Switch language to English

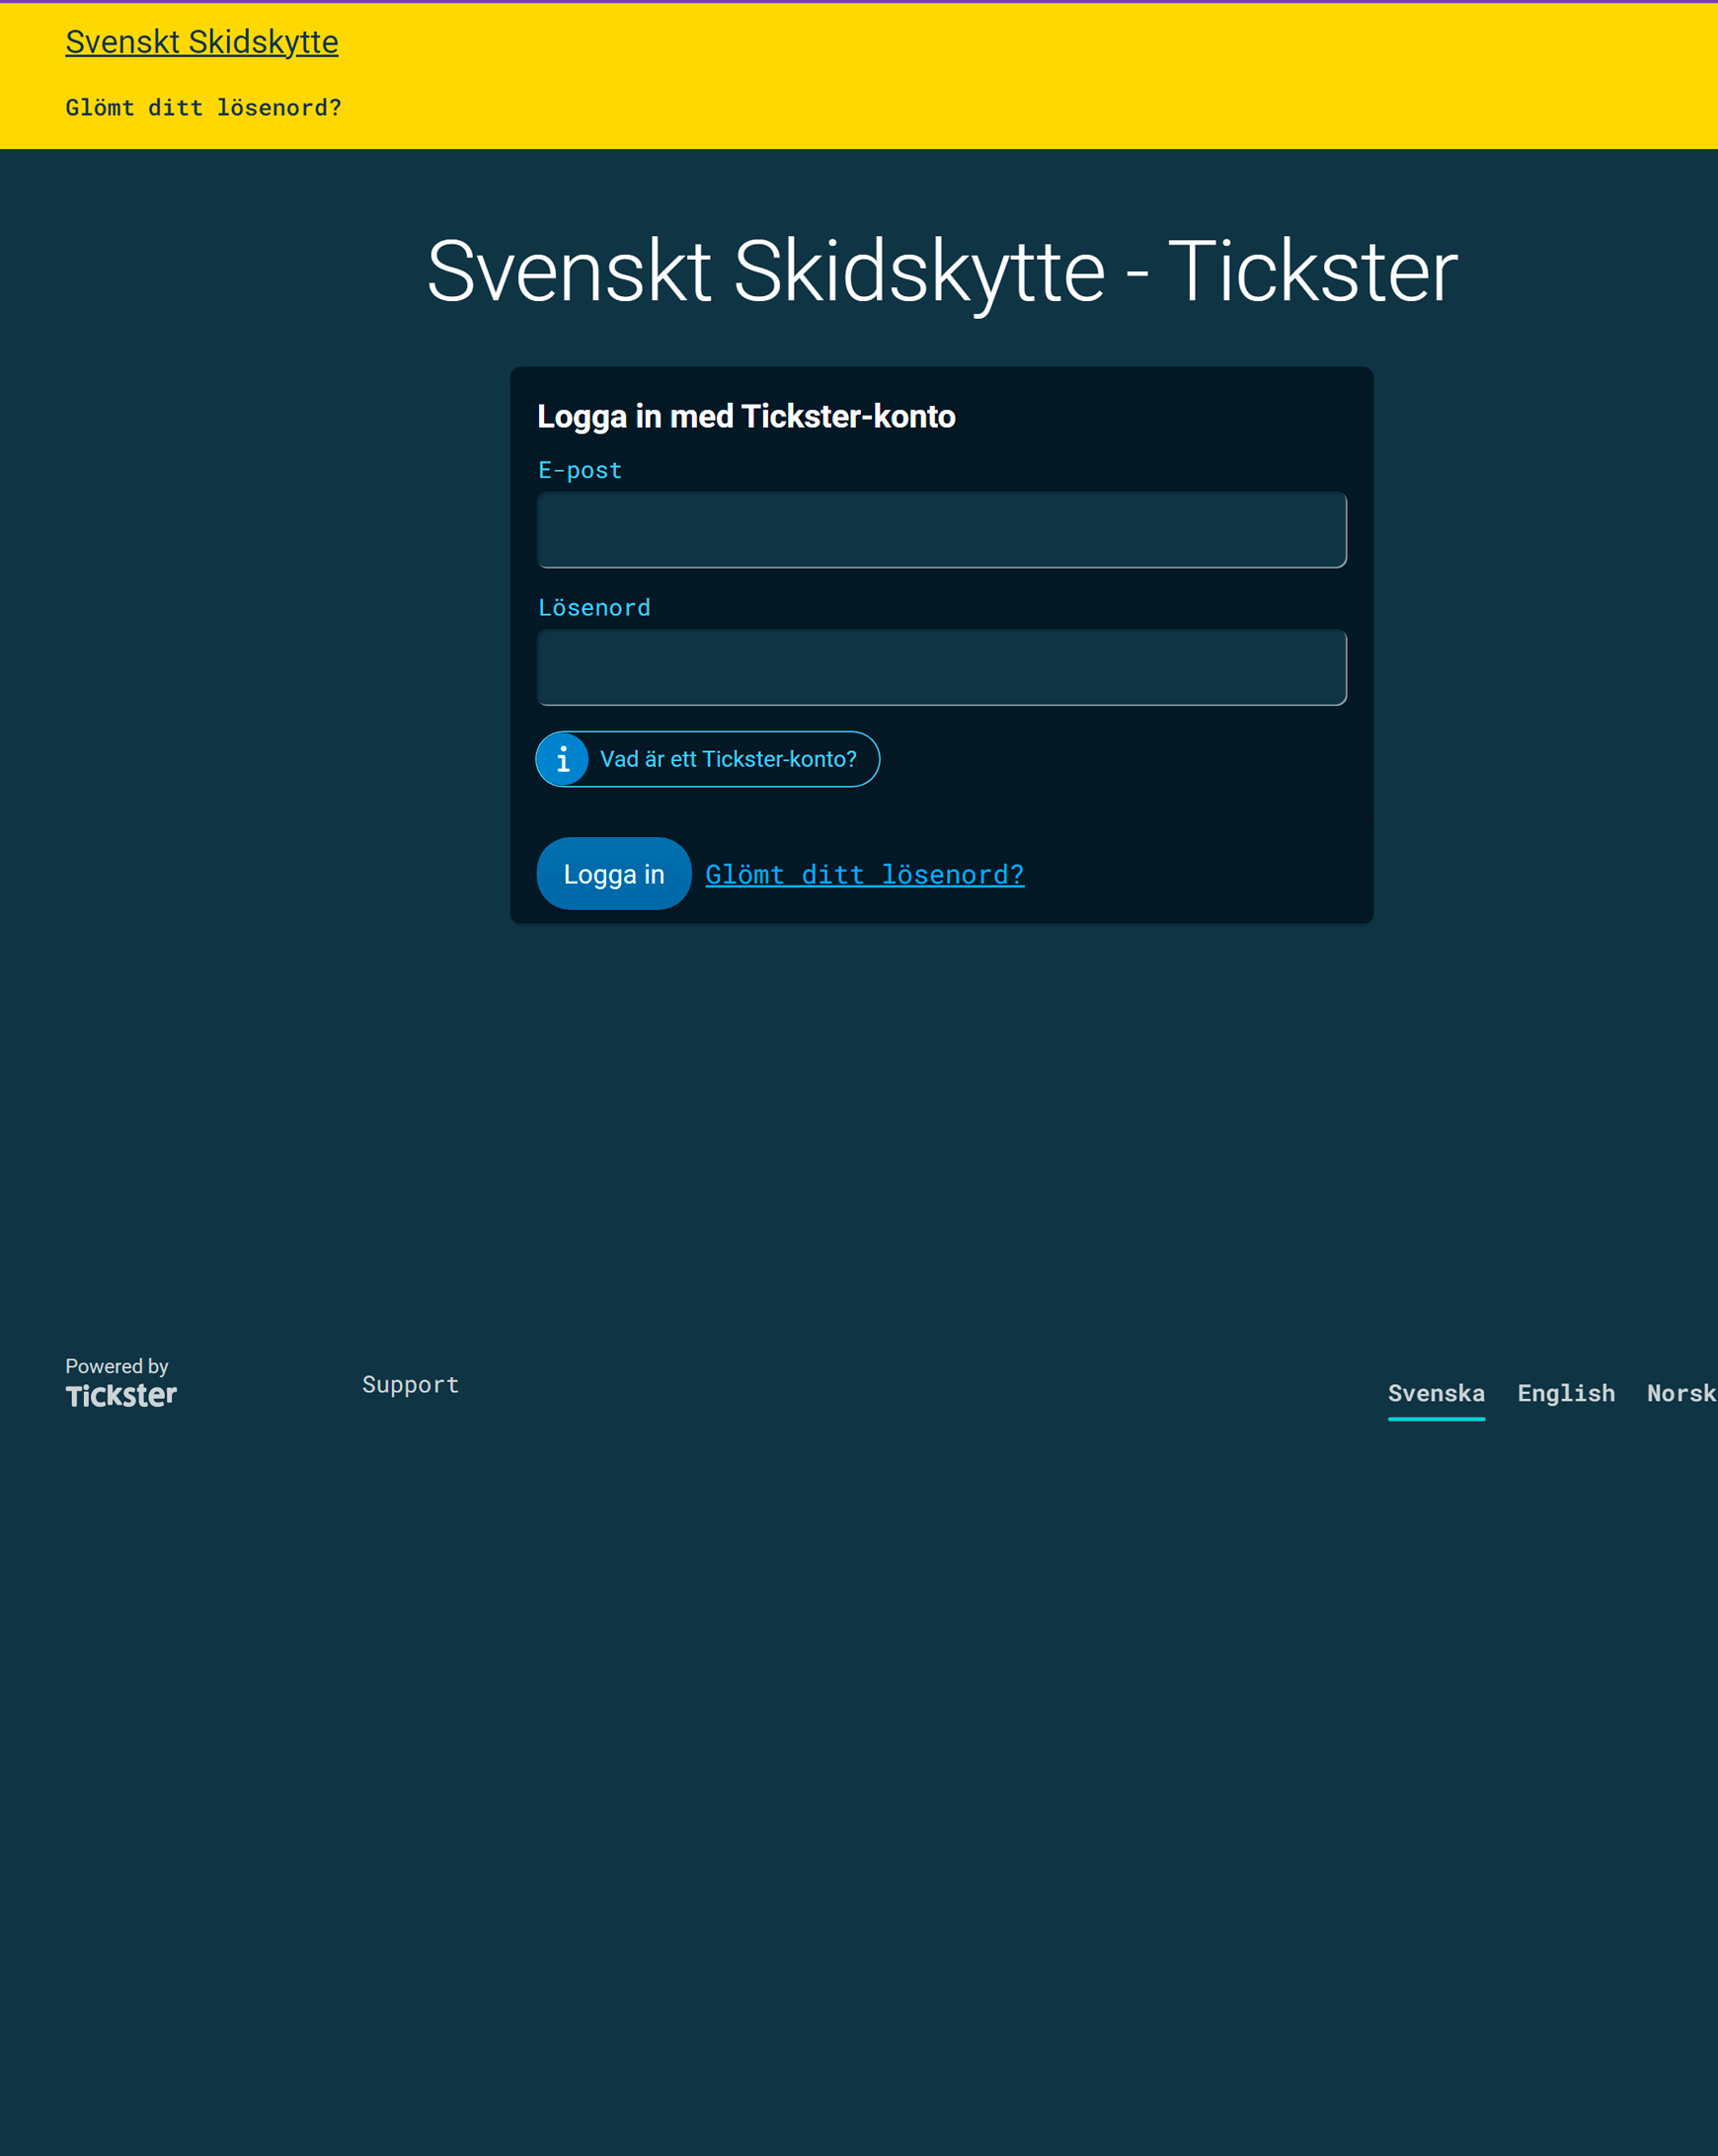coord(1566,1394)
